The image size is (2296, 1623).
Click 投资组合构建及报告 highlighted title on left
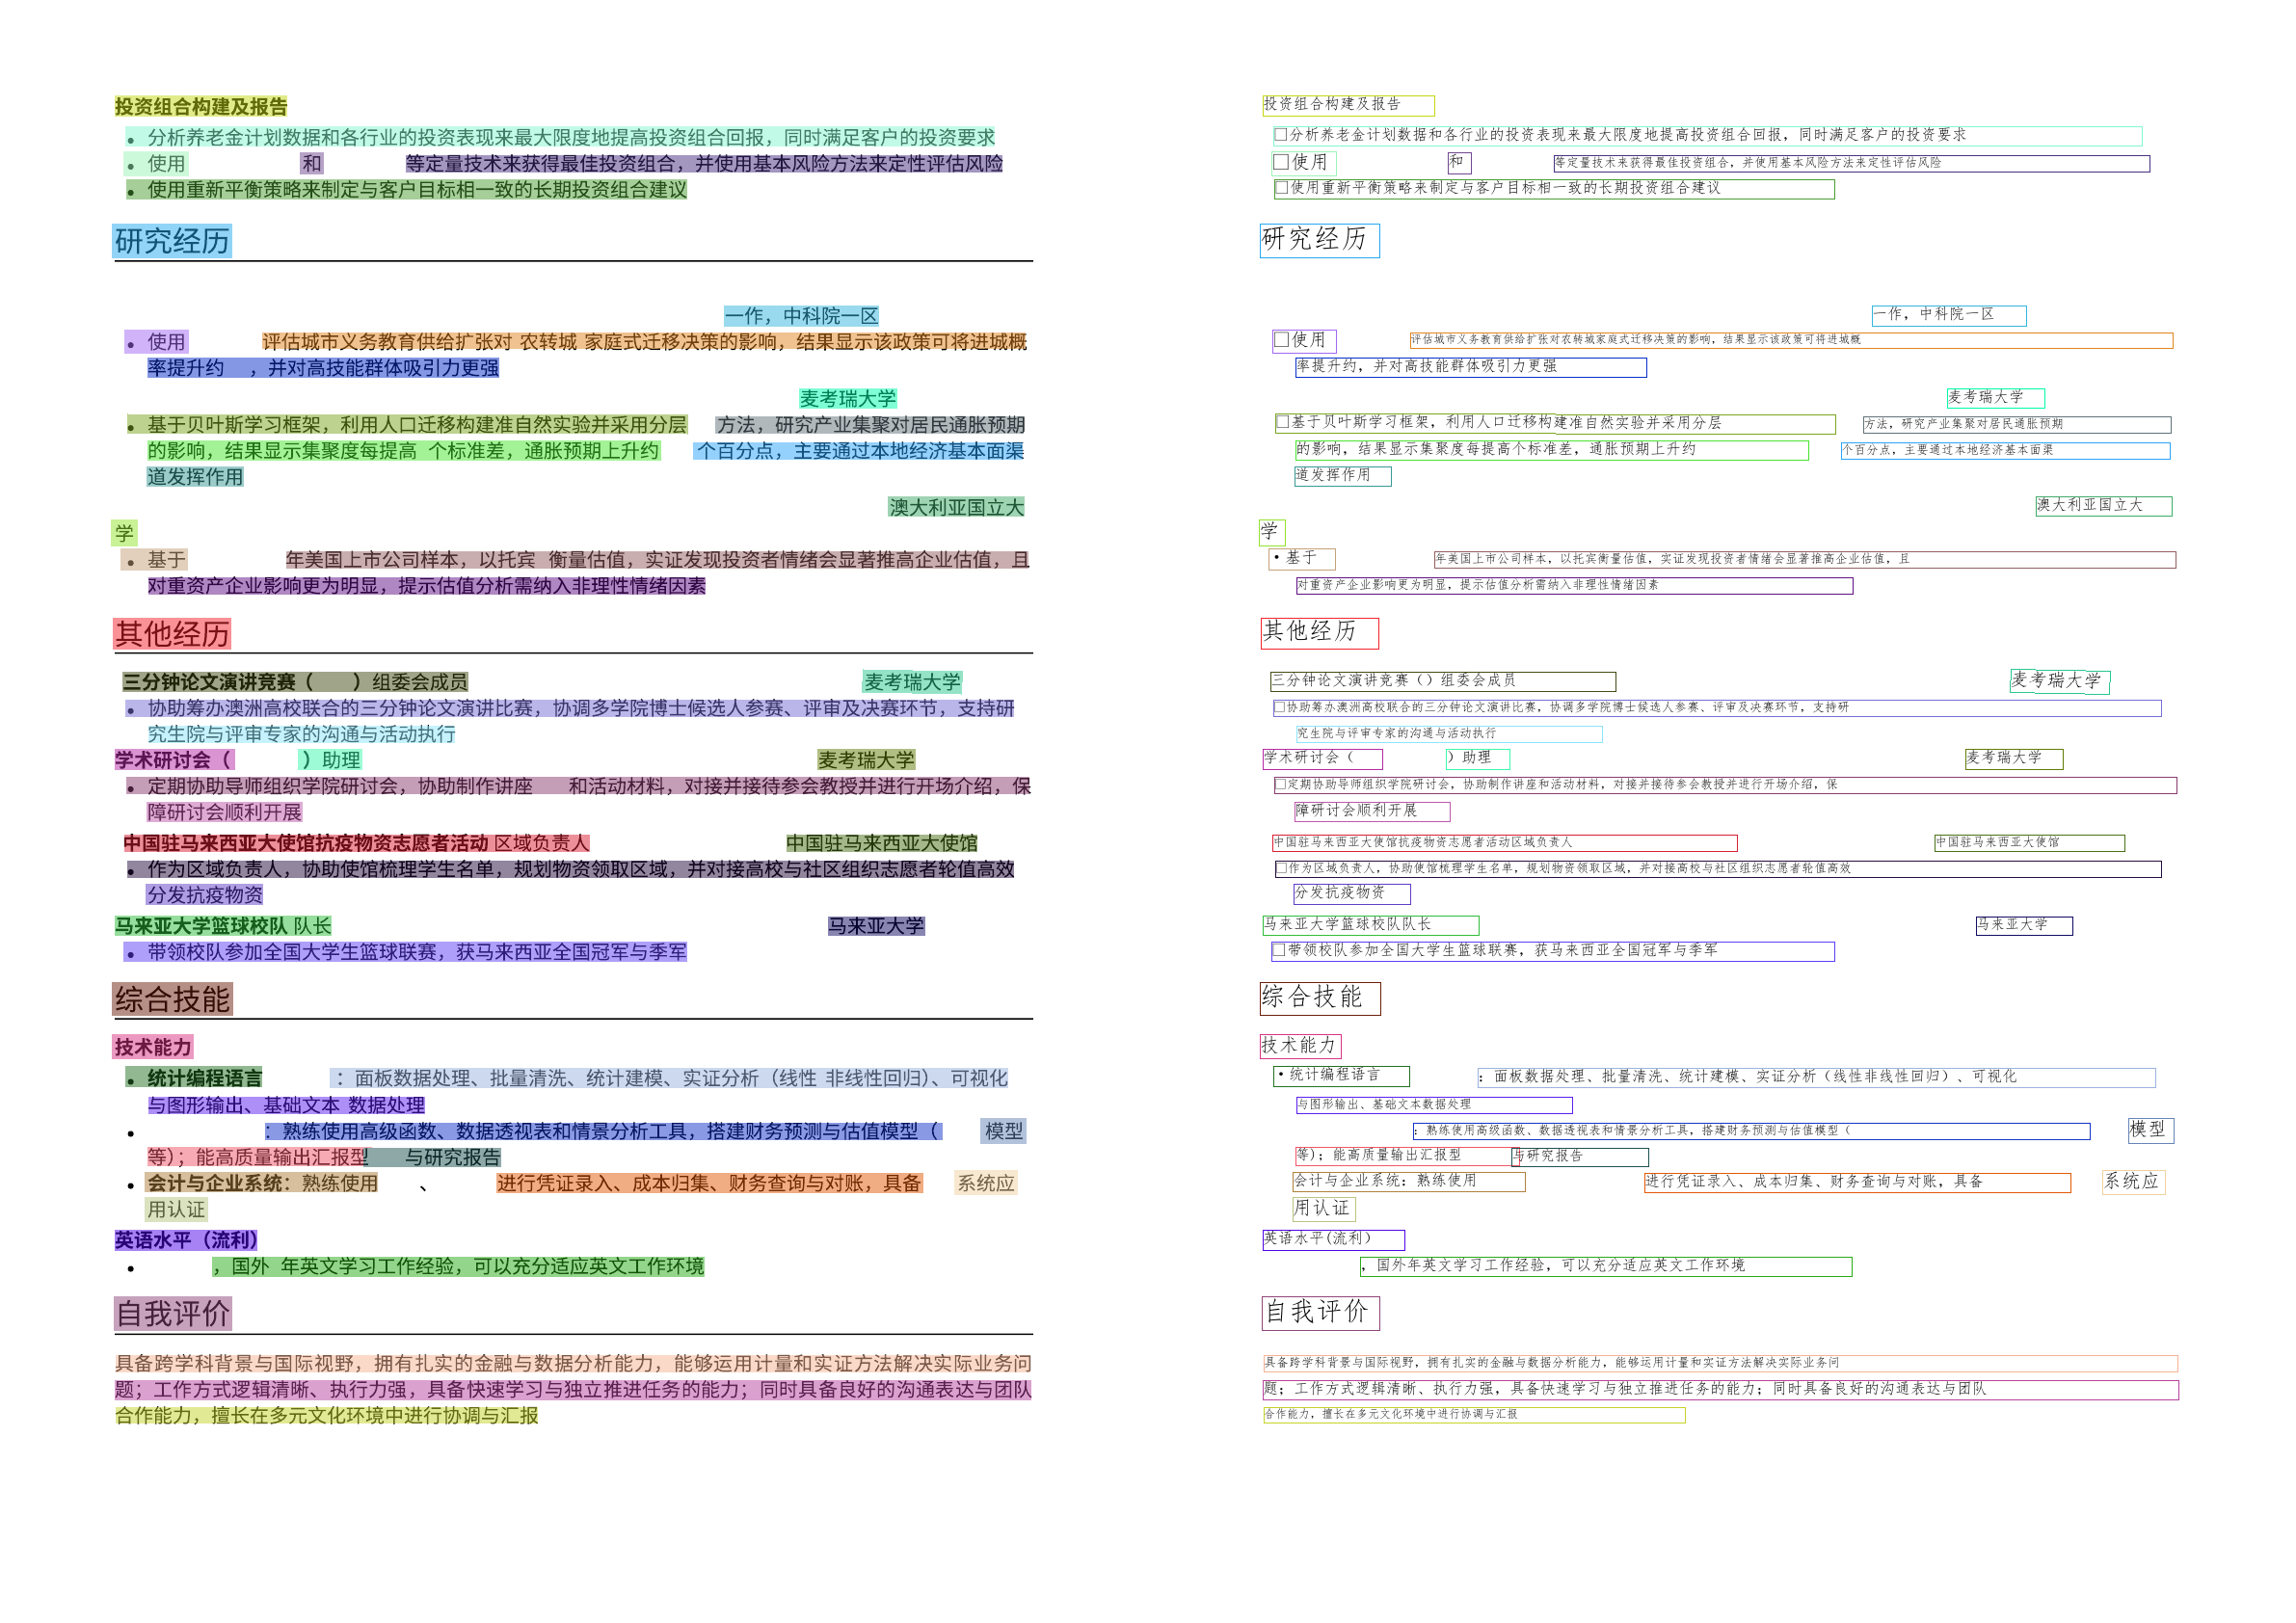[201, 107]
